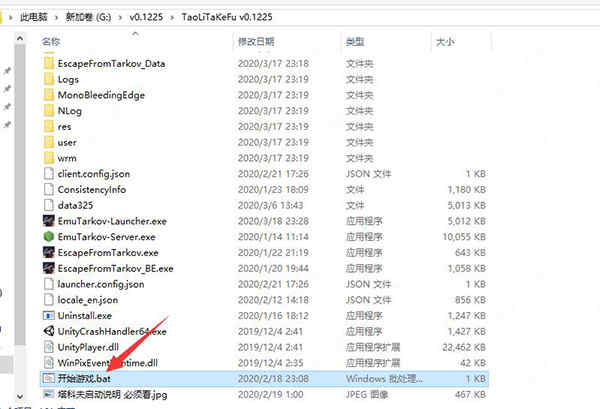Click the UnityPlayer.dll file icon
This screenshot has width=600, height=409.
tap(49, 347)
